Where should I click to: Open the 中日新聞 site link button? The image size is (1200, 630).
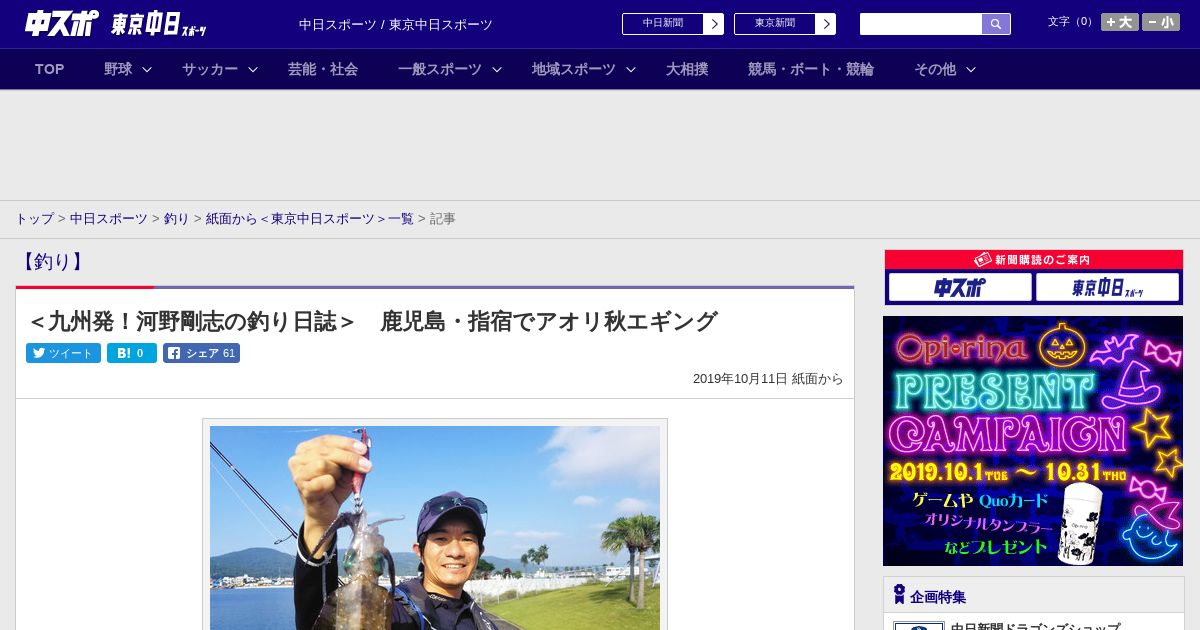pyautogui.click(x=663, y=24)
